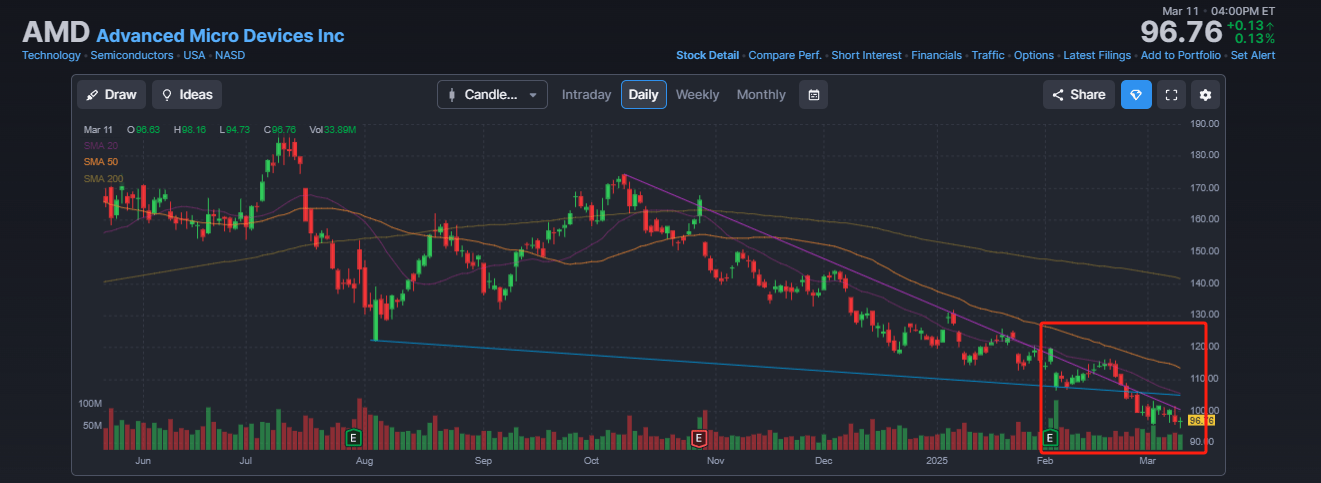This screenshot has height=483, width=1321.
Task: Click the SMA 200 legend label
Action: point(103,178)
